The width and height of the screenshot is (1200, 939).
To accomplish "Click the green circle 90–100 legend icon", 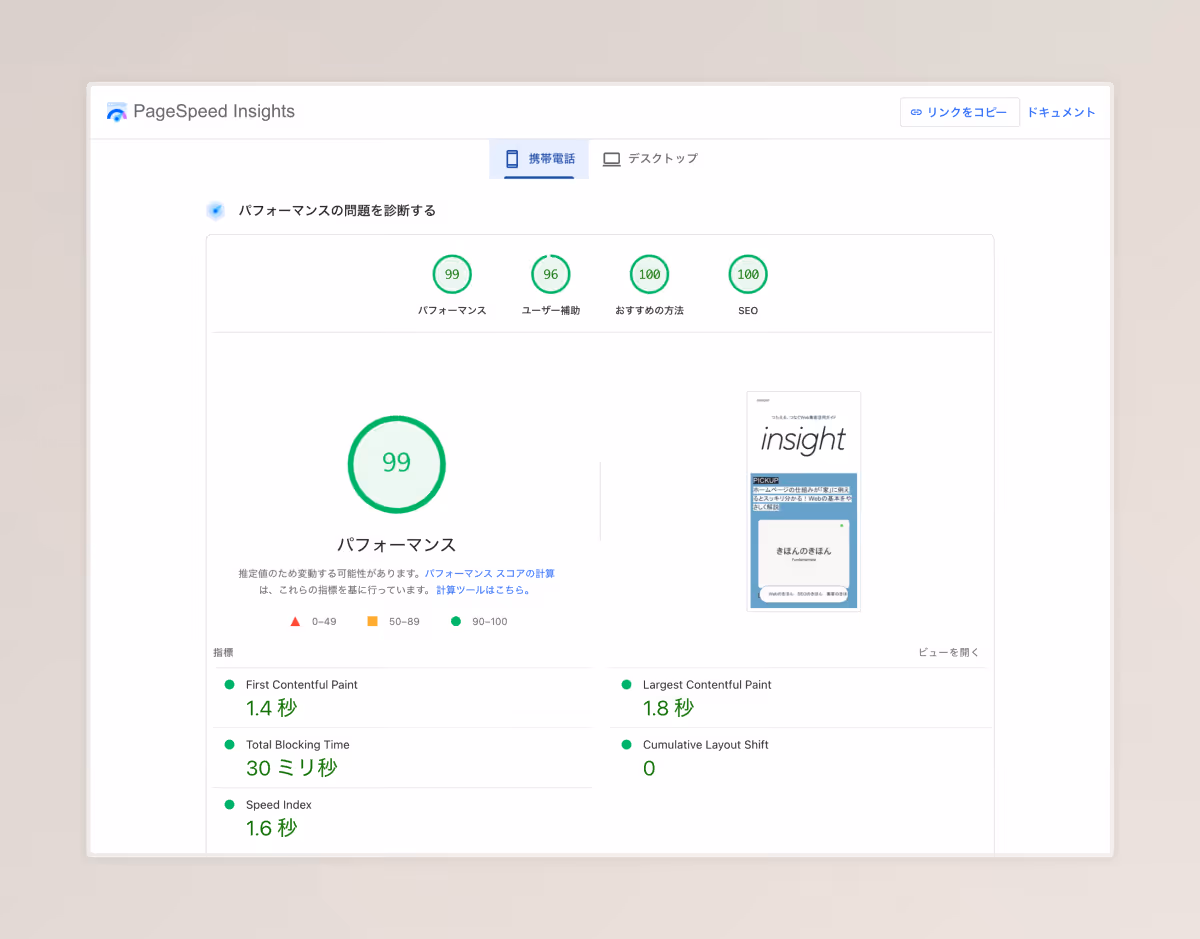I will (456, 621).
